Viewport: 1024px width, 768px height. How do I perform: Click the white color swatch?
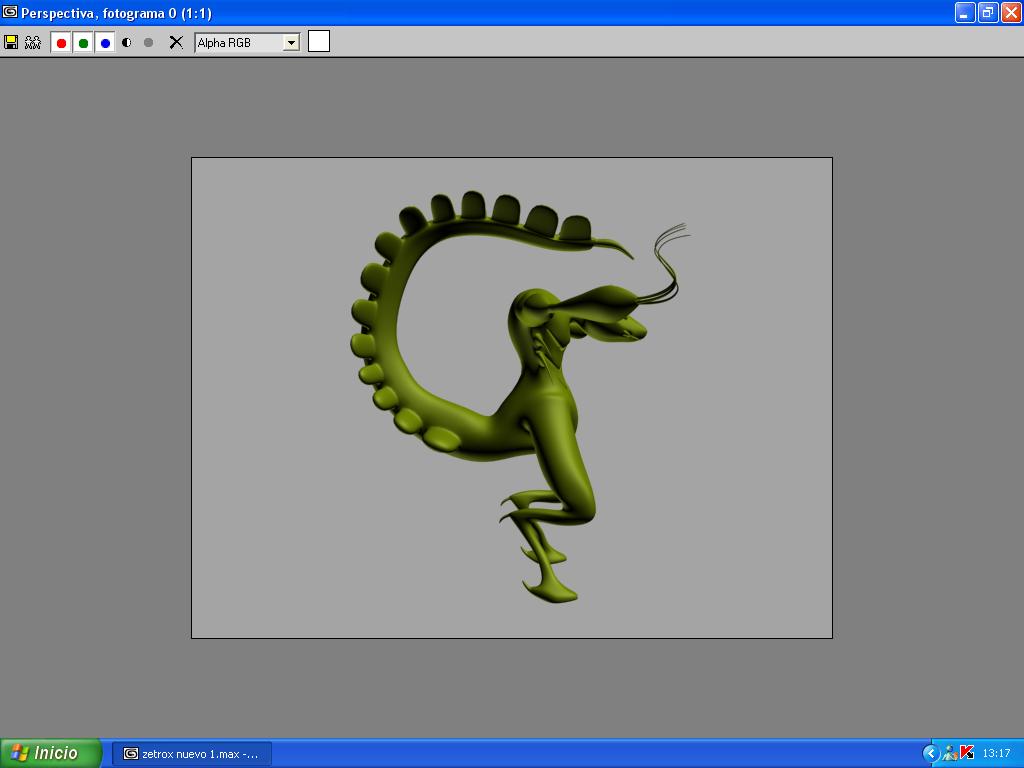pos(319,41)
